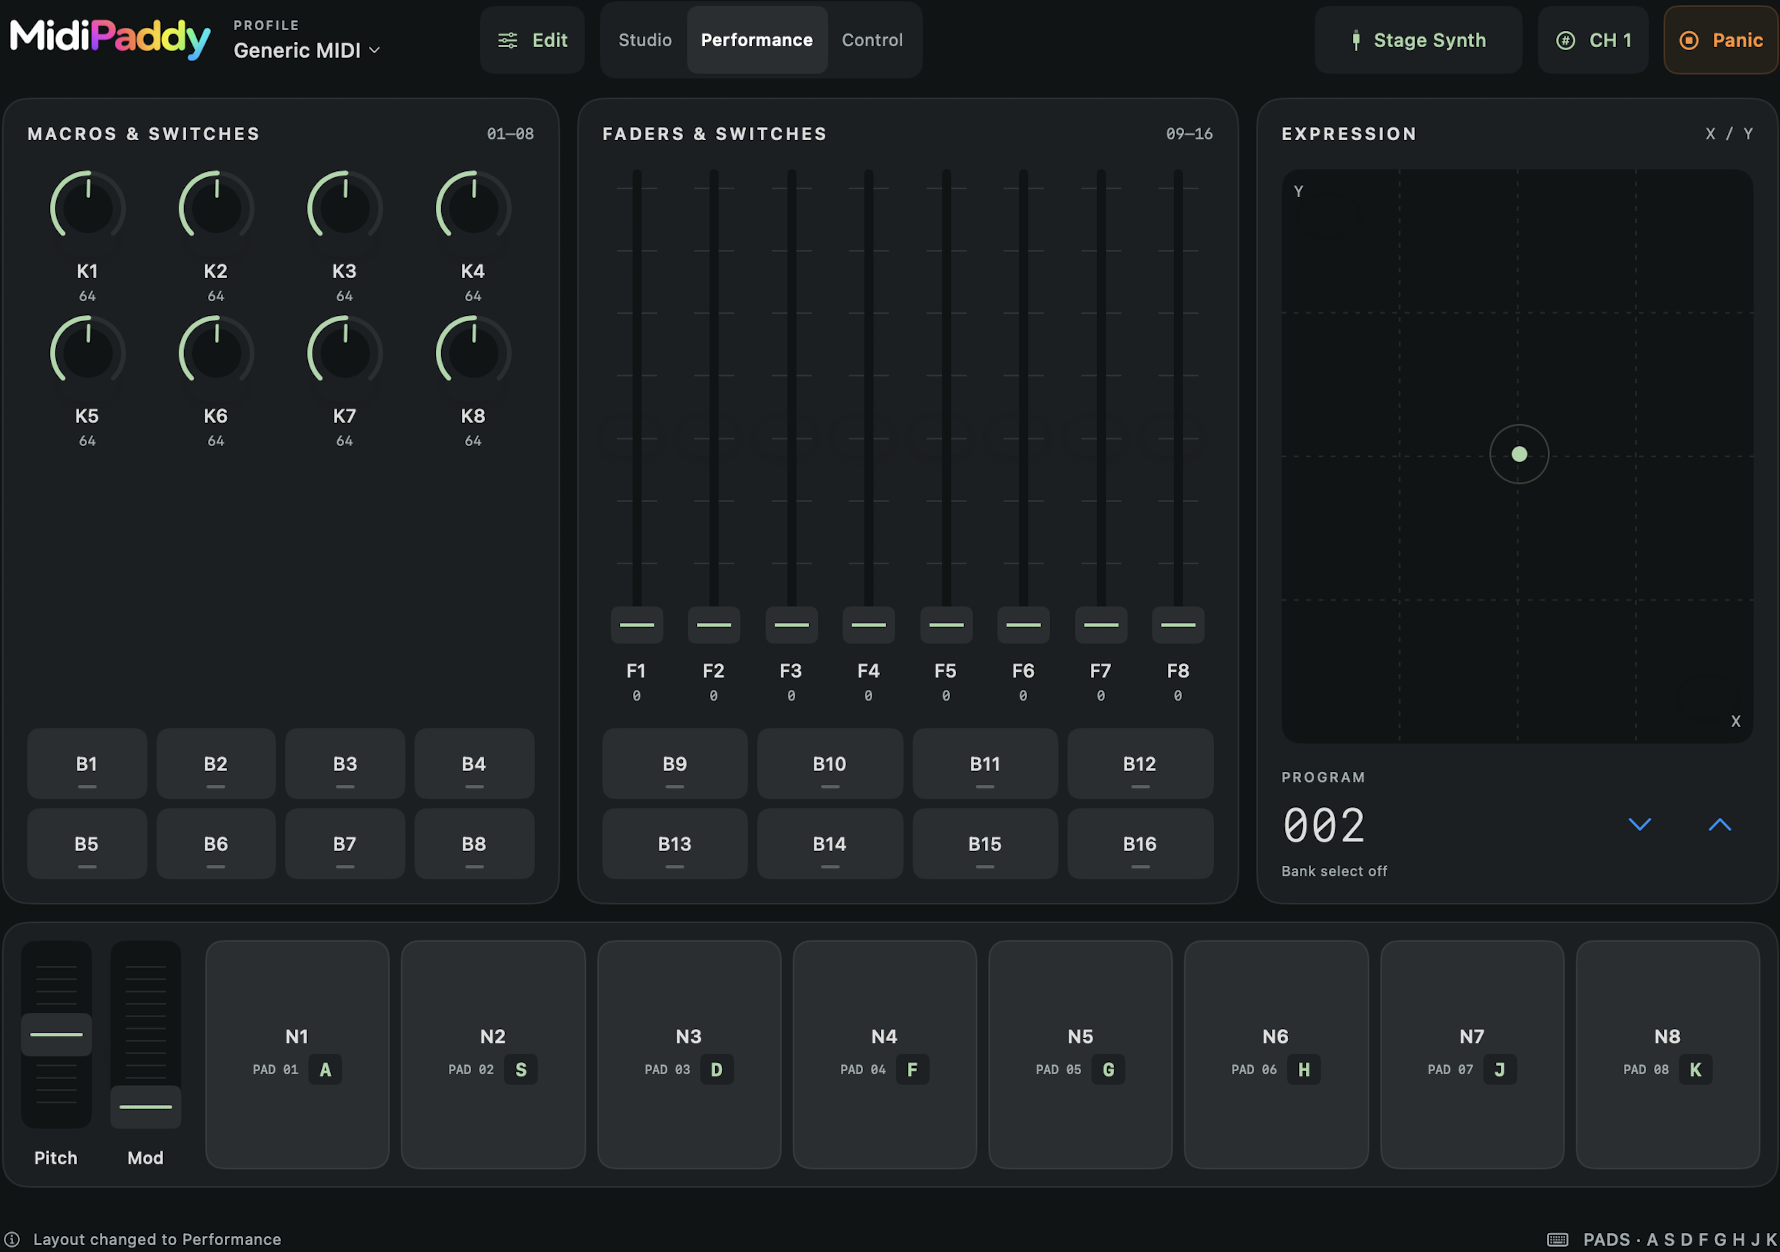Toggle switch B7
1780x1252 pixels.
345,844
